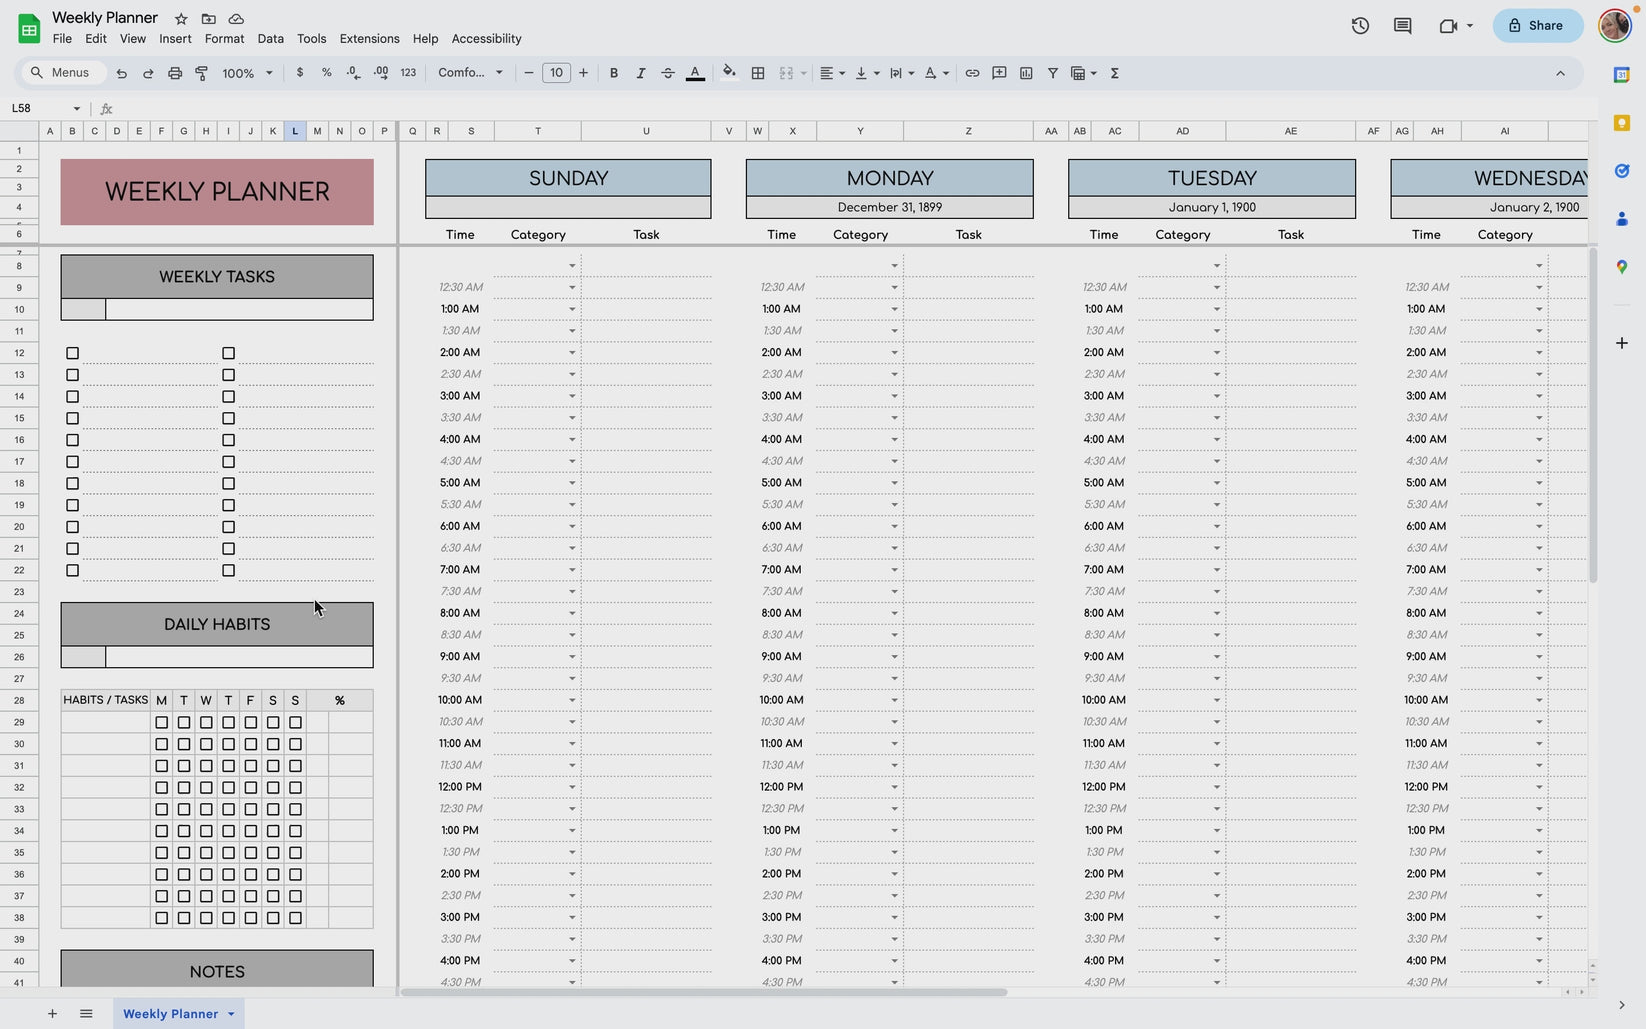The image size is (1646, 1029).
Task: Decrease decimal places
Action: (x=352, y=73)
